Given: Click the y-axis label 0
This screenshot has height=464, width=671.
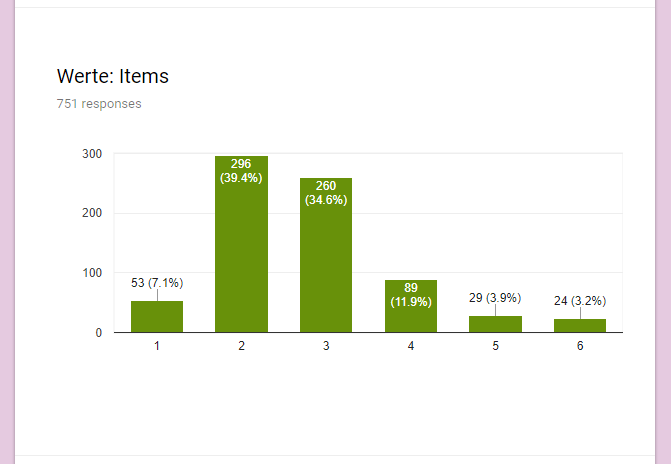Looking at the screenshot, I should click(99, 333).
